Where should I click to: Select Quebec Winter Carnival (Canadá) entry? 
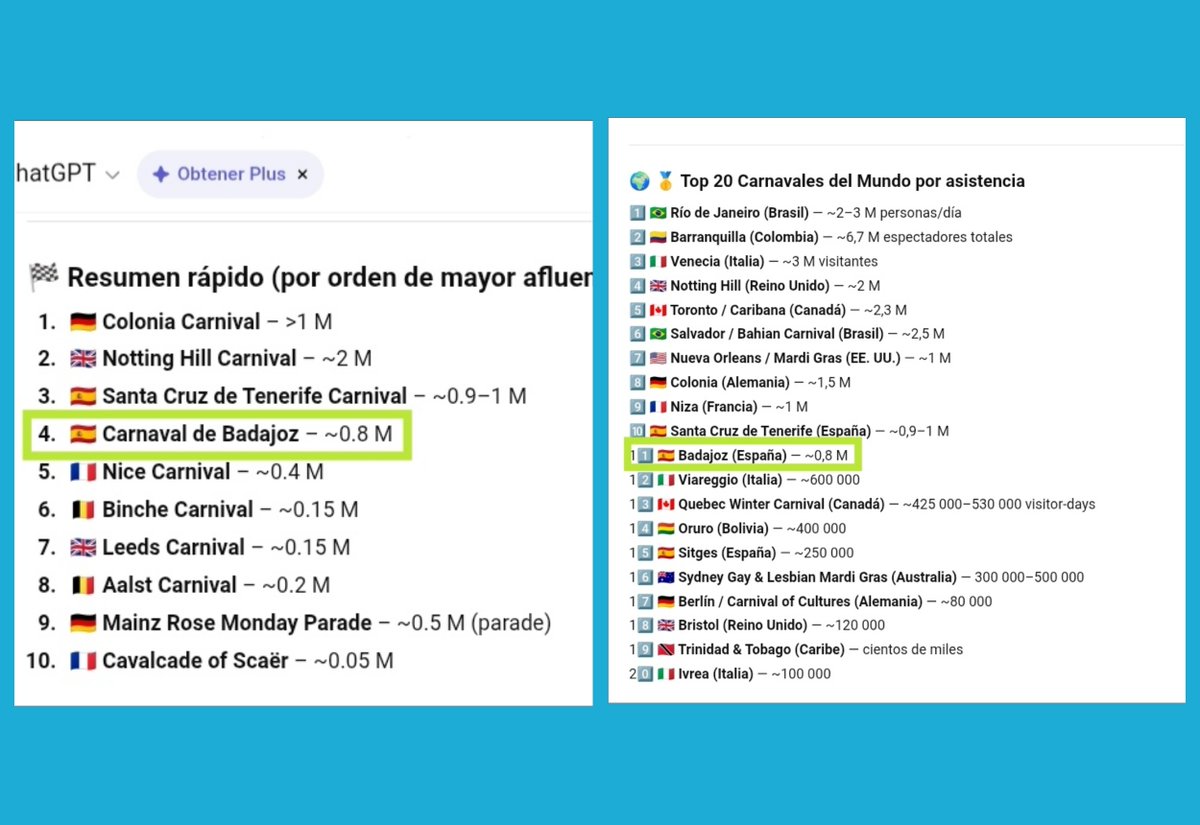(886, 504)
